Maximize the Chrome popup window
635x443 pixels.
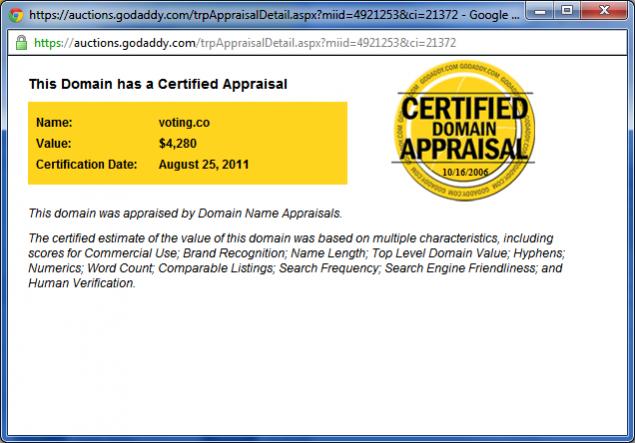pyautogui.click(x=567, y=11)
